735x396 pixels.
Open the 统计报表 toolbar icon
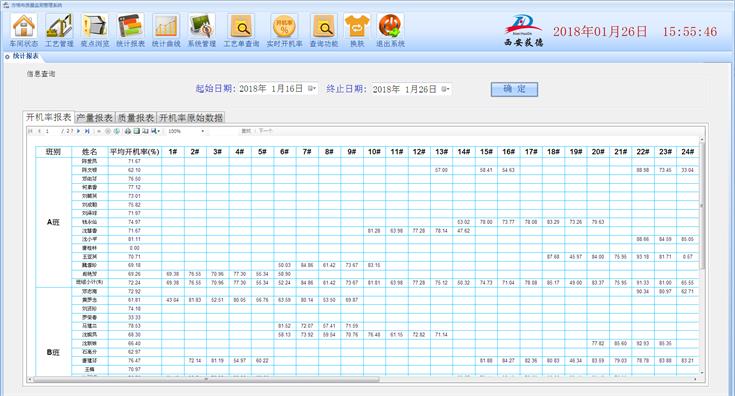tap(130, 30)
